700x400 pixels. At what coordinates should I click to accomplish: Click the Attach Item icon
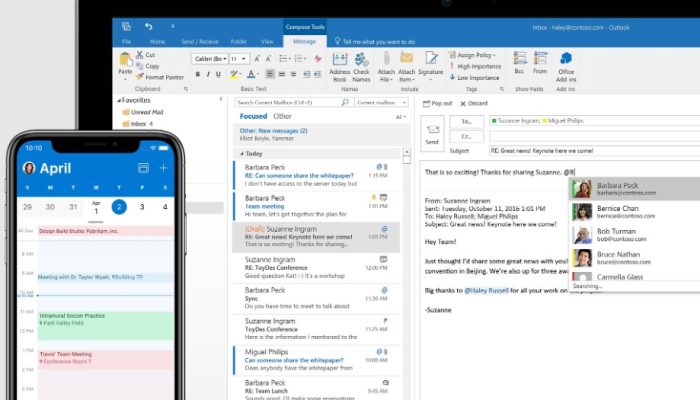click(406, 58)
